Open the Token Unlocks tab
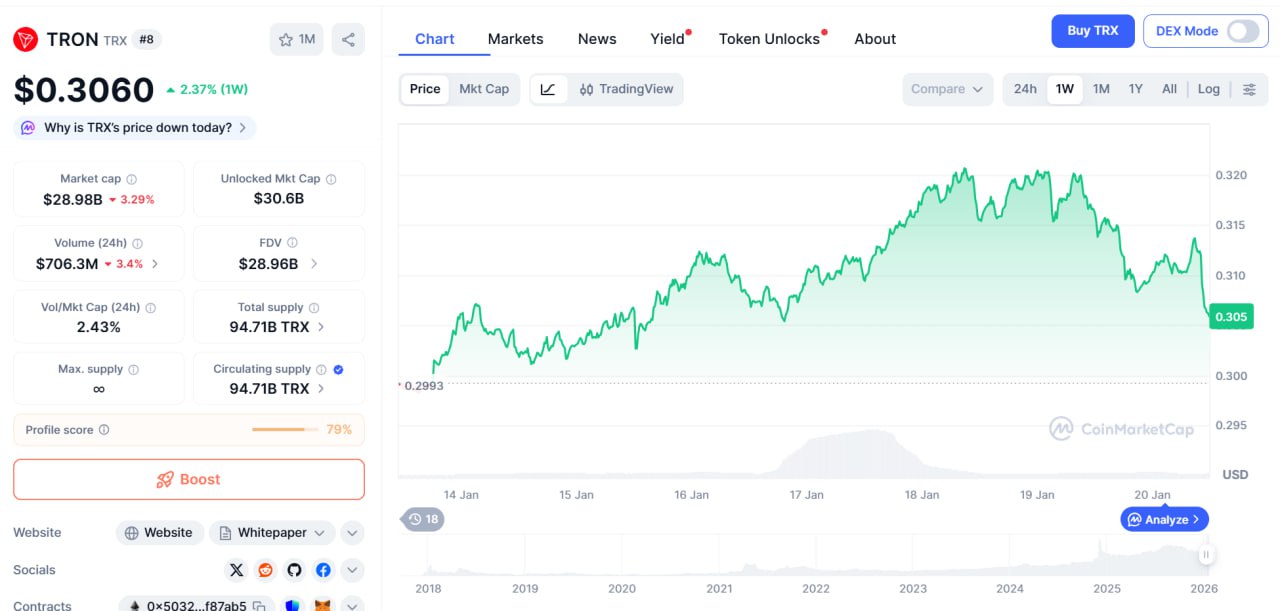 (x=769, y=39)
